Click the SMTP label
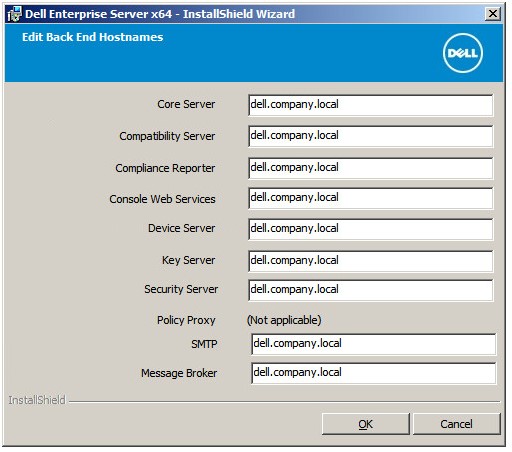This screenshot has width=512, height=452. (204, 344)
